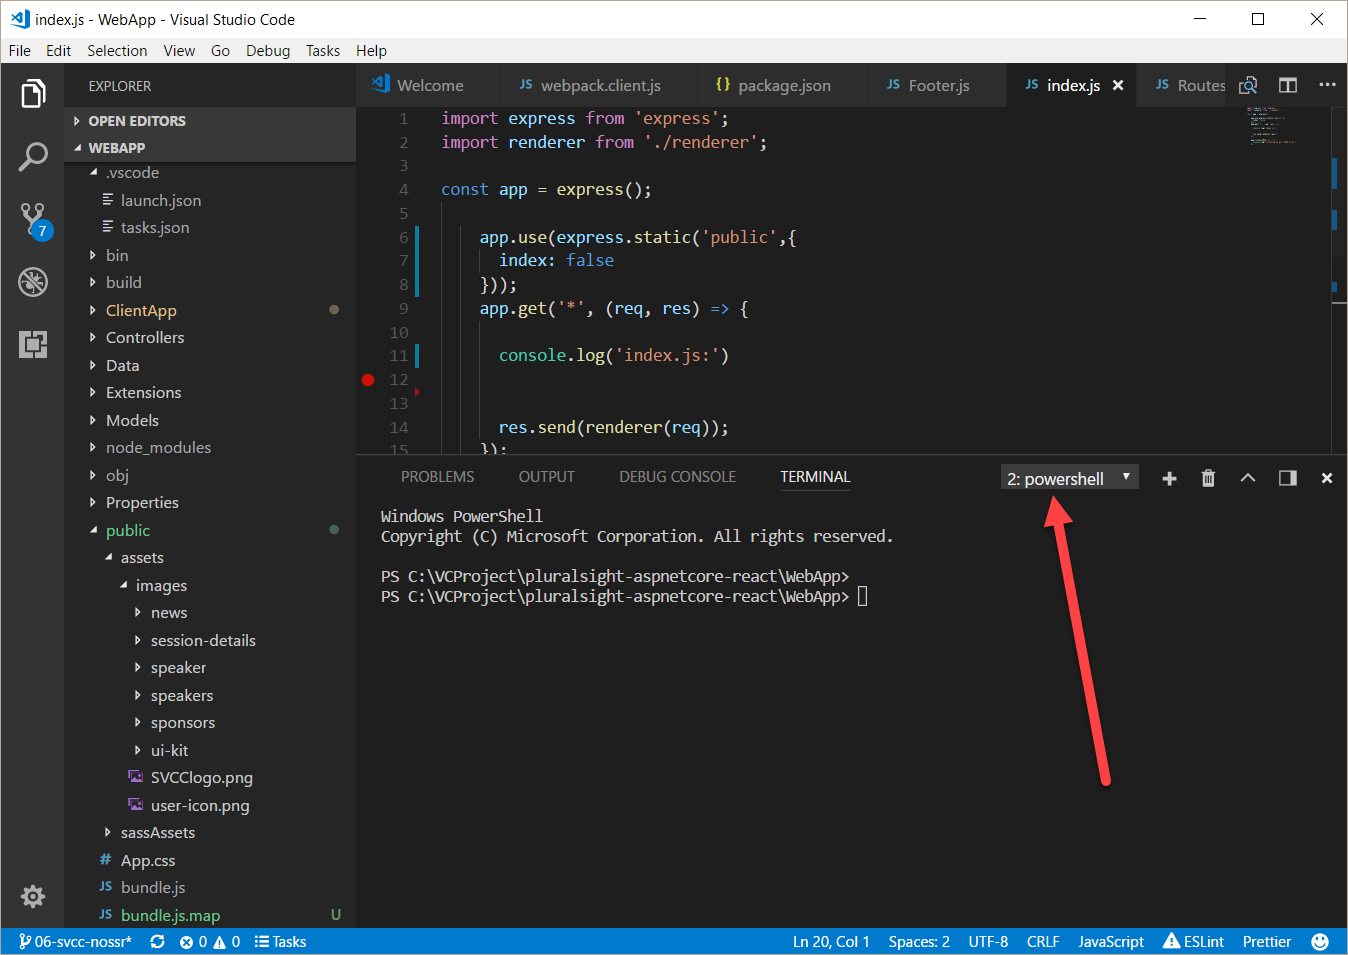Open the Manage gear menu

coord(33,896)
